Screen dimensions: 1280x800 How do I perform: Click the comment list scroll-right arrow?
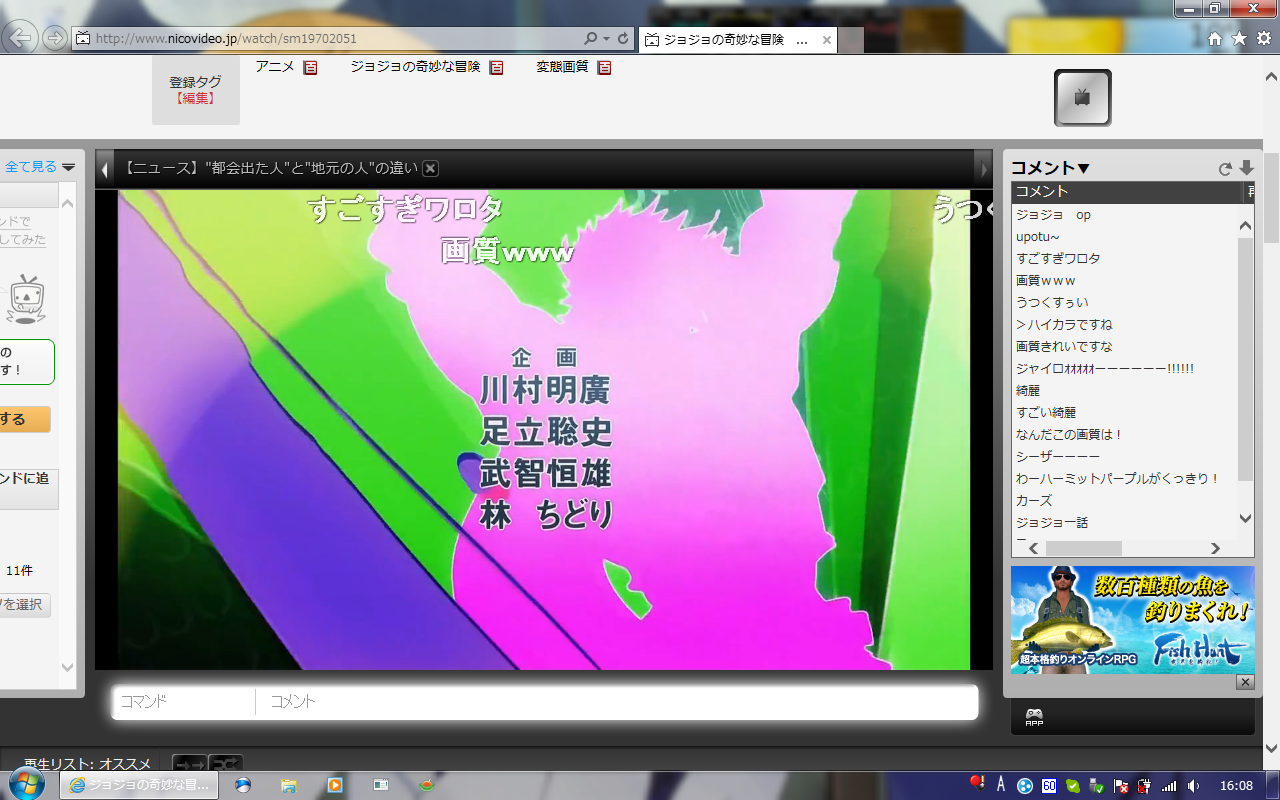[x=1215, y=548]
